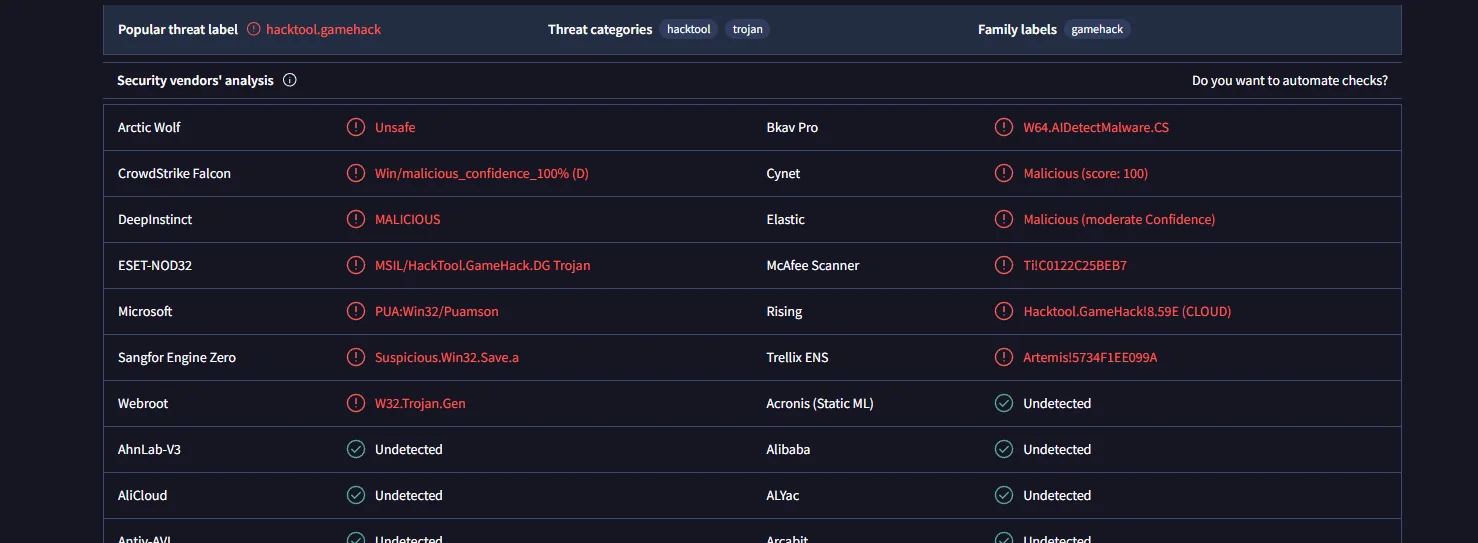Click Acronis Undetected checkmark icon
Screen dimensions: 1478x543
tap(1004, 404)
